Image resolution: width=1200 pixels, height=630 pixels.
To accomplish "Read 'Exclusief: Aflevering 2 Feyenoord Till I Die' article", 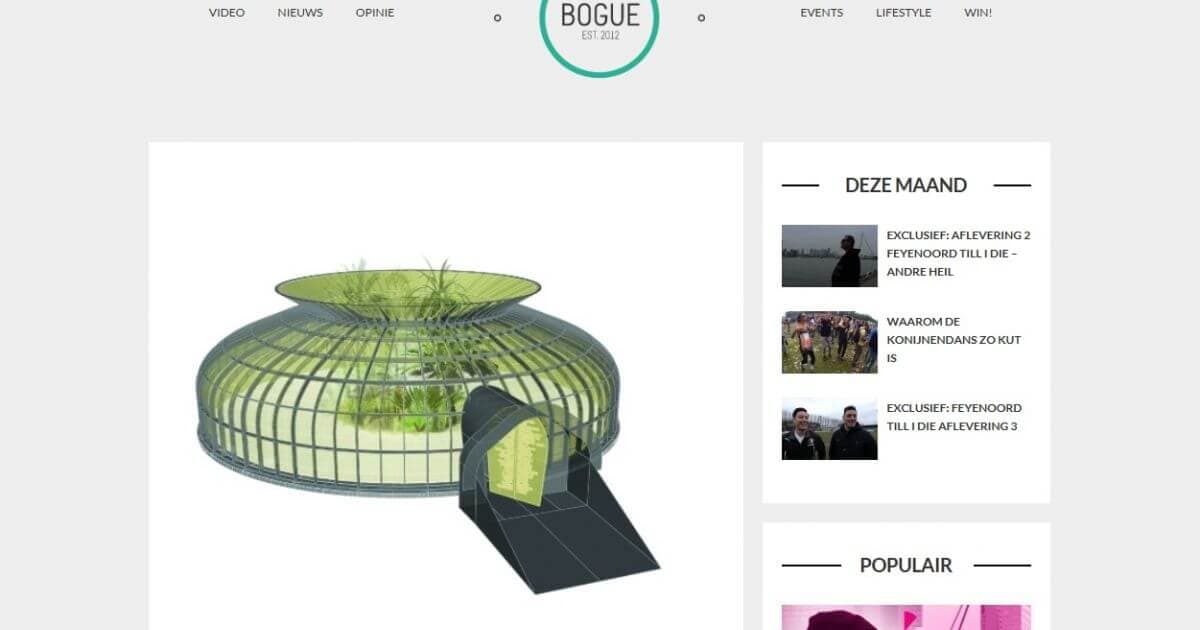I will coord(958,253).
